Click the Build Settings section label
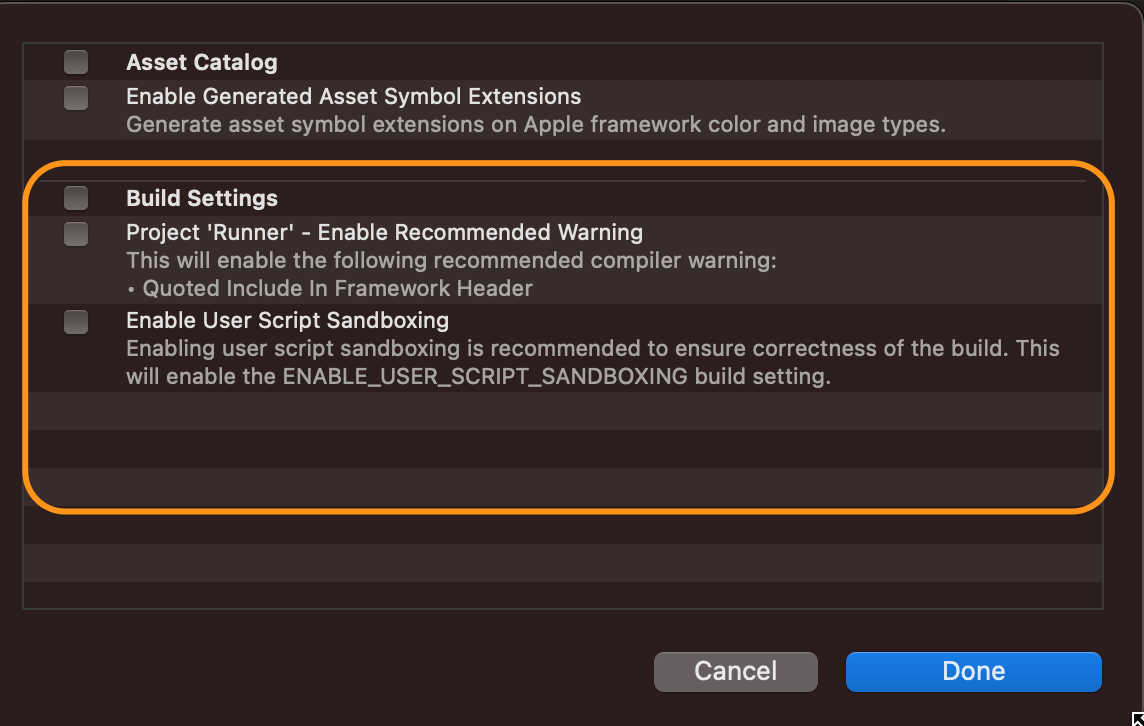Screen dimensions: 1144x726 point(201,197)
